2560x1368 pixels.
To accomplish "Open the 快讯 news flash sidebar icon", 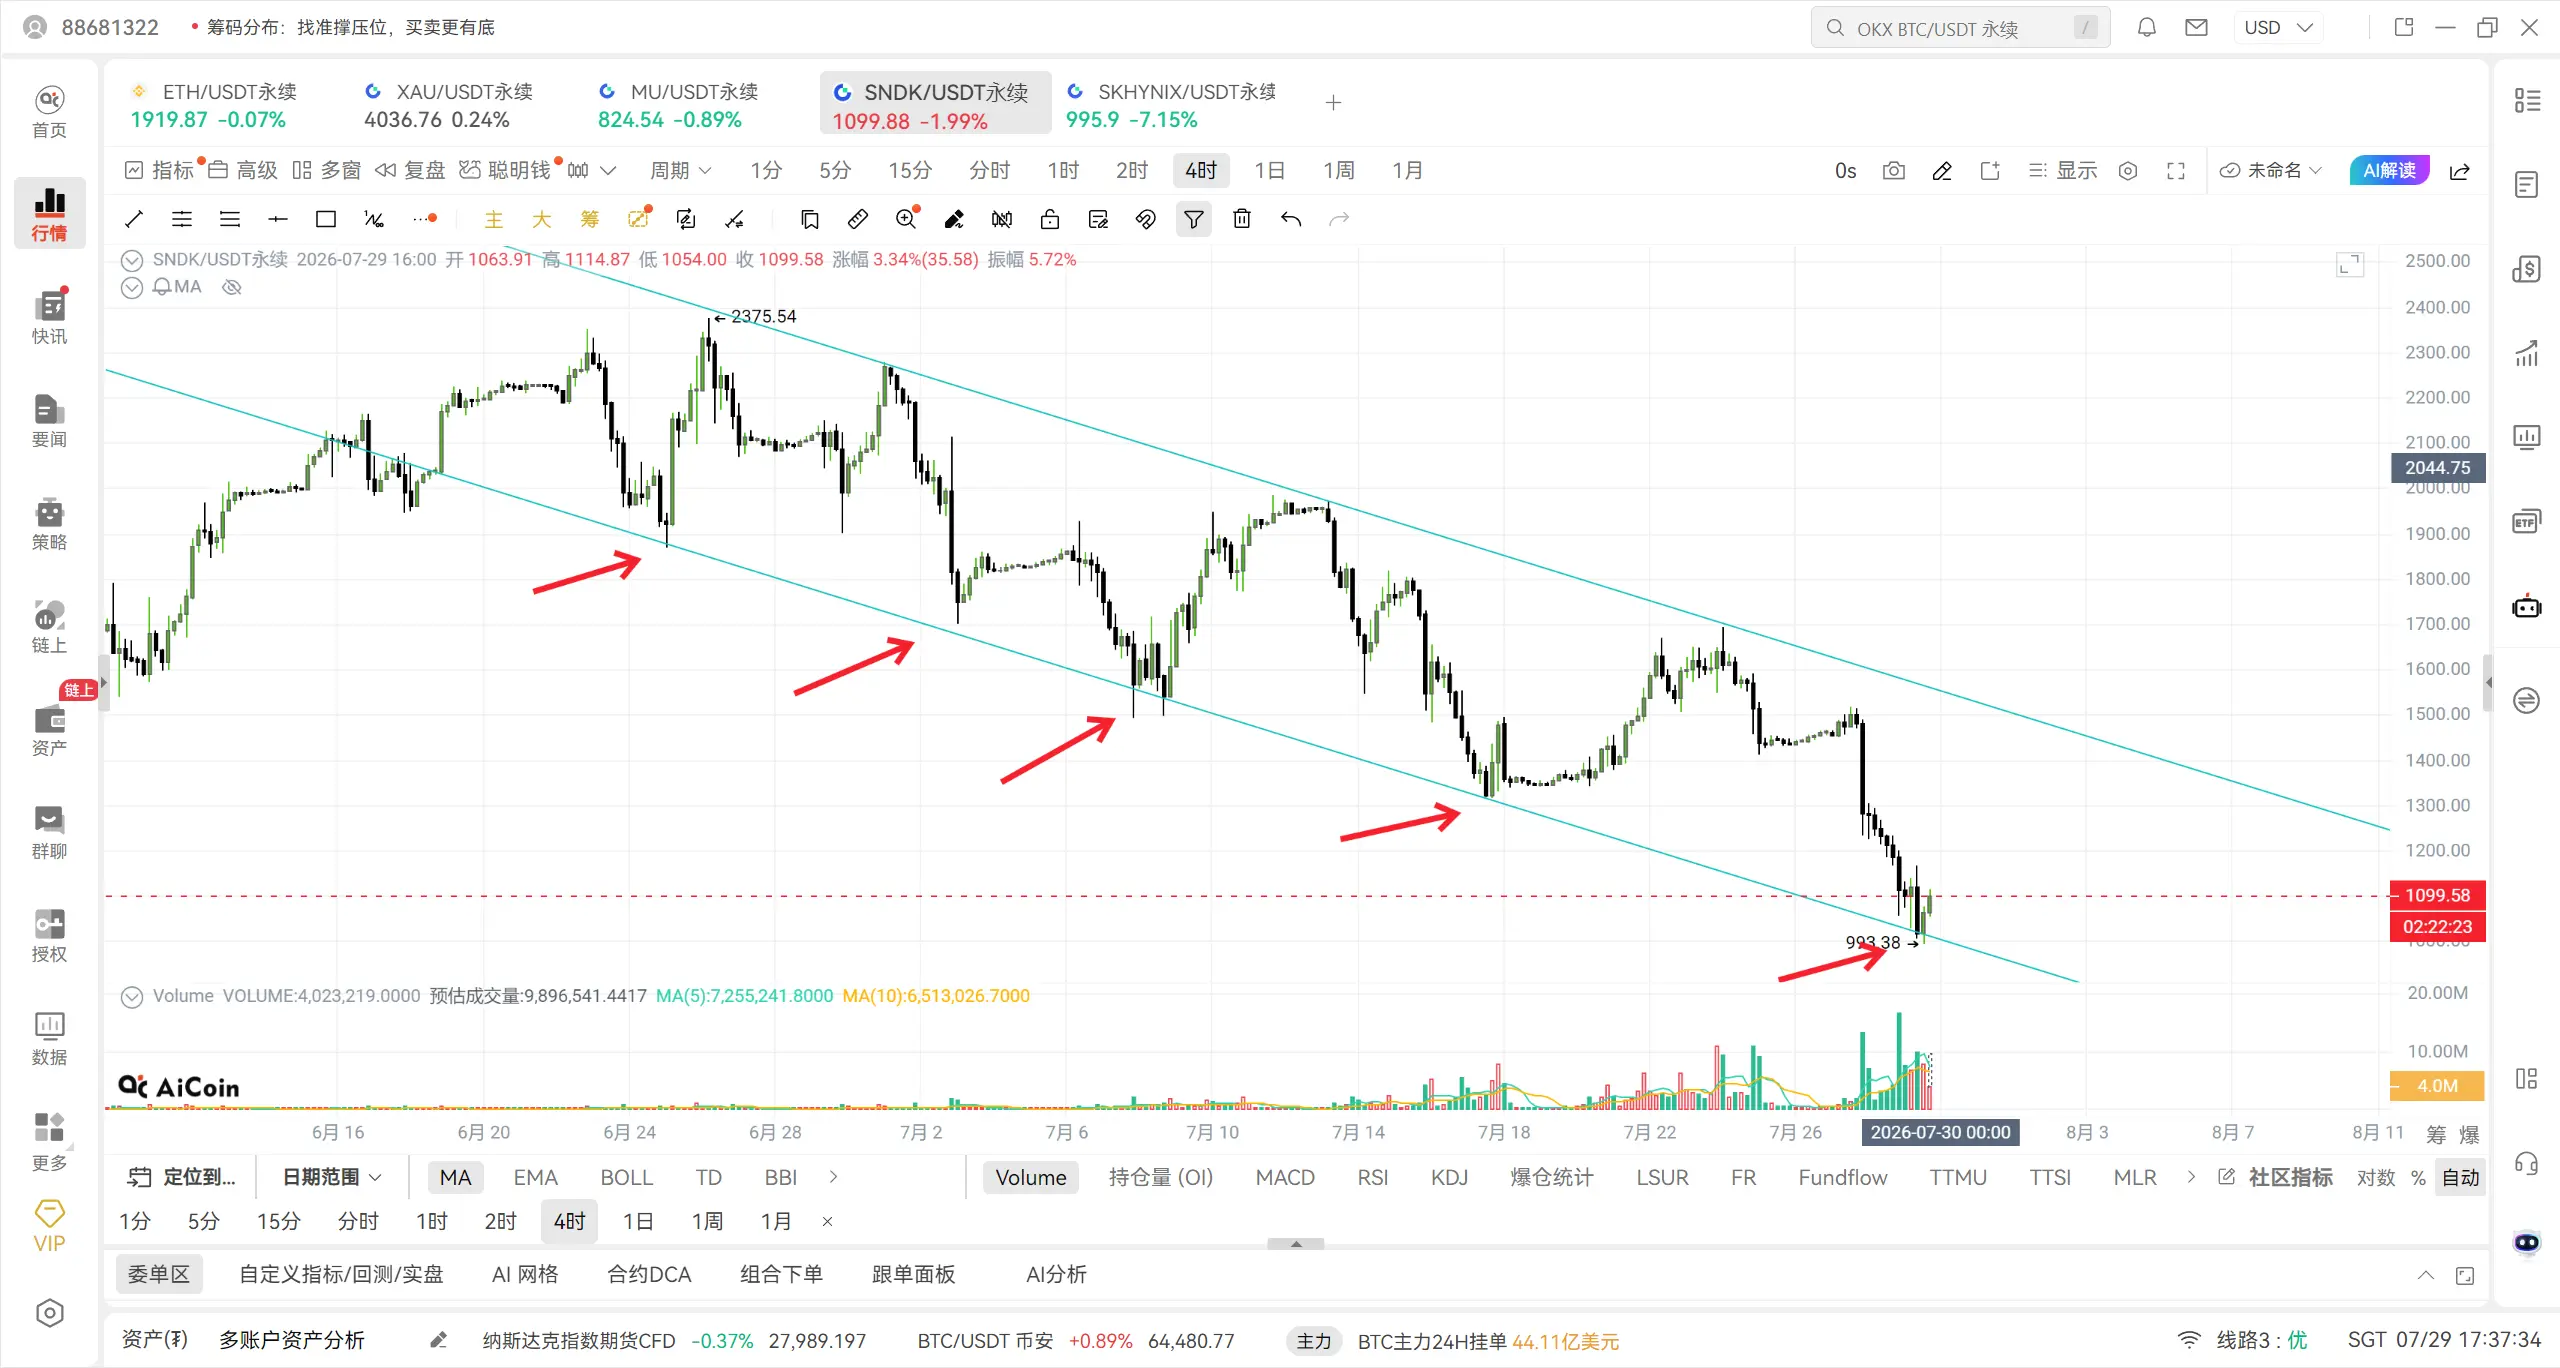I will (x=49, y=317).
